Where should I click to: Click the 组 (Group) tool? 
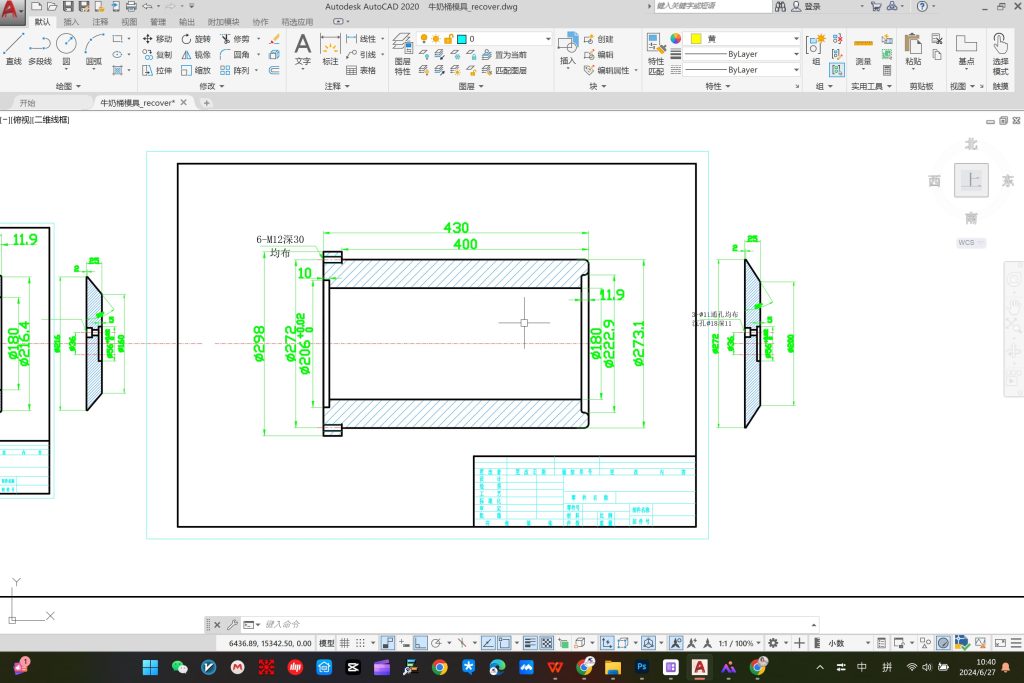pos(816,50)
